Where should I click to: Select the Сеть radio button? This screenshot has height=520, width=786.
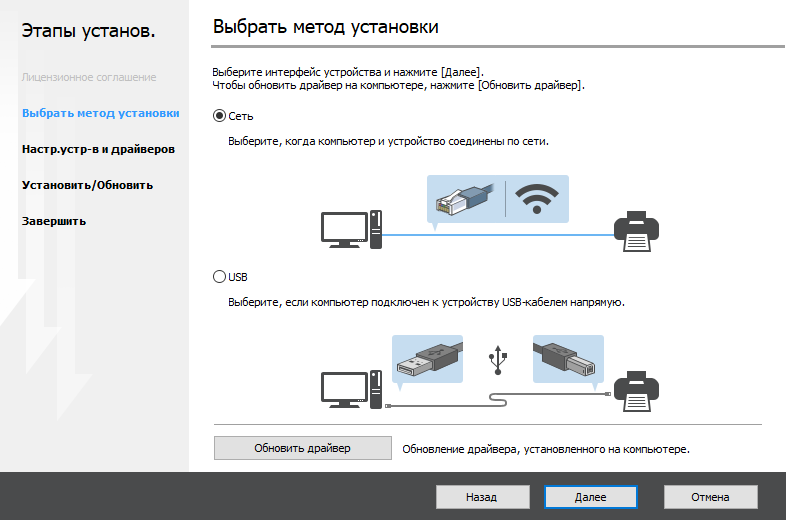(x=219, y=116)
